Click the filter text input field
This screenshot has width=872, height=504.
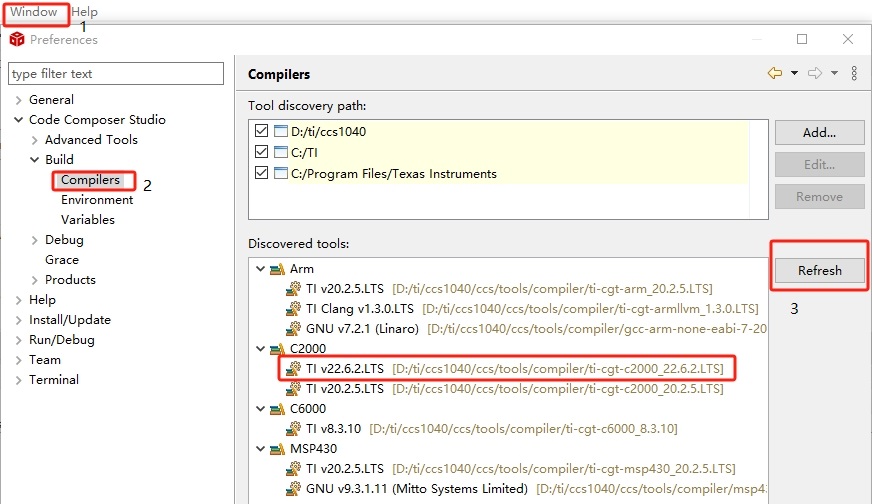(x=116, y=73)
